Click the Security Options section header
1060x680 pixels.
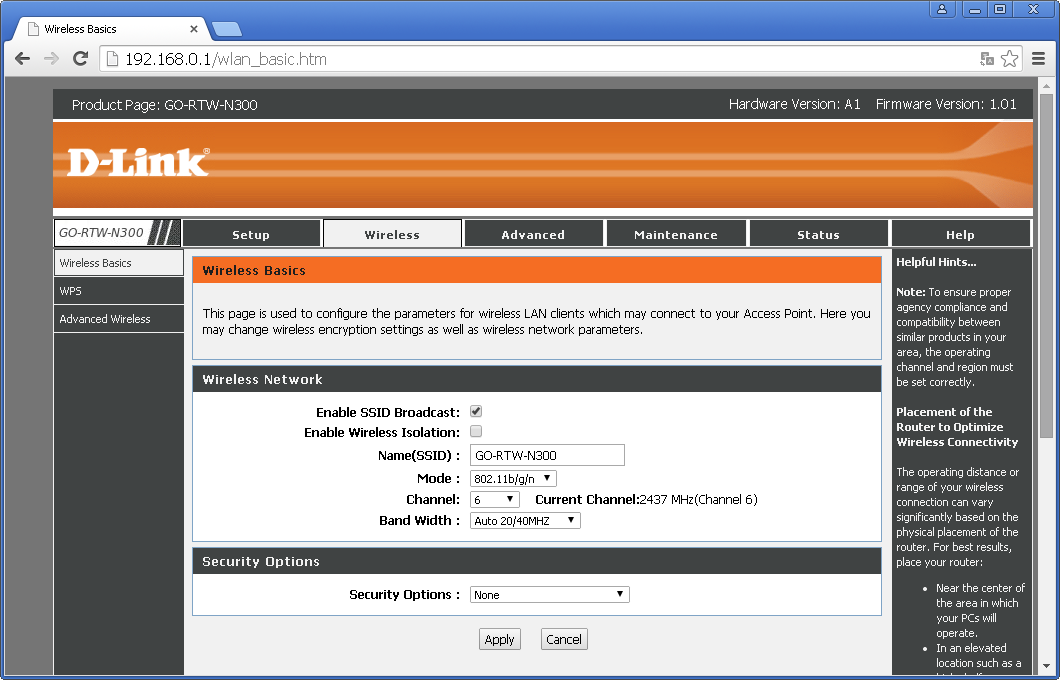pyautogui.click(x=537, y=561)
